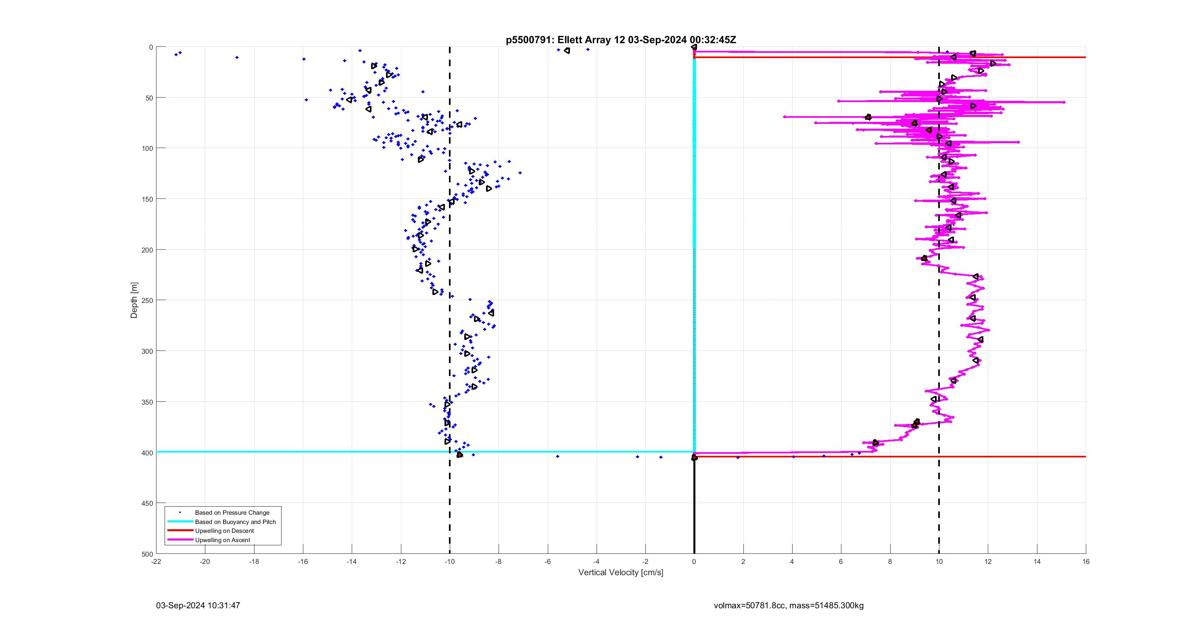Click the red line sample in the legend

(180, 531)
